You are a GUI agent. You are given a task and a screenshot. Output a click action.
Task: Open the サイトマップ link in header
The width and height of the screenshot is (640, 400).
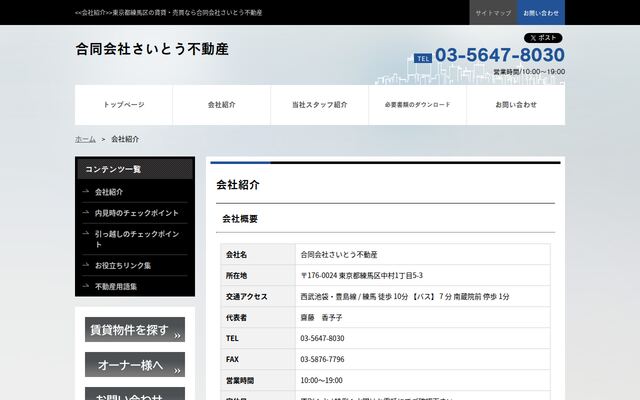coord(493,13)
